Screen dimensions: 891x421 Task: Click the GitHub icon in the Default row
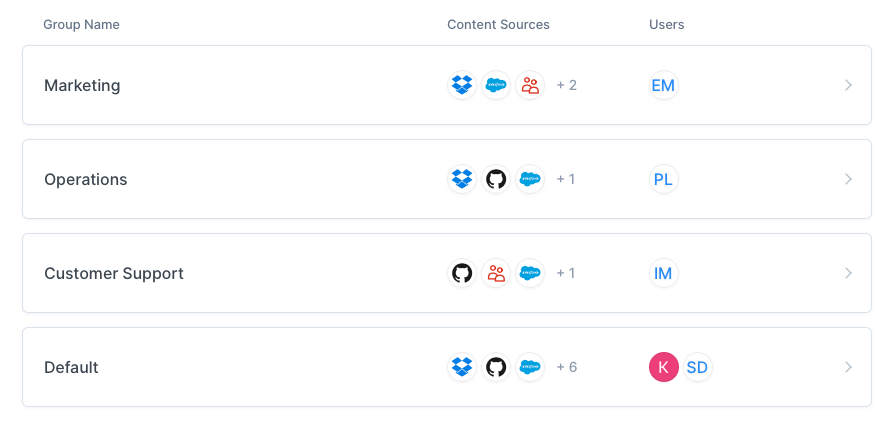tap(496, 367)
